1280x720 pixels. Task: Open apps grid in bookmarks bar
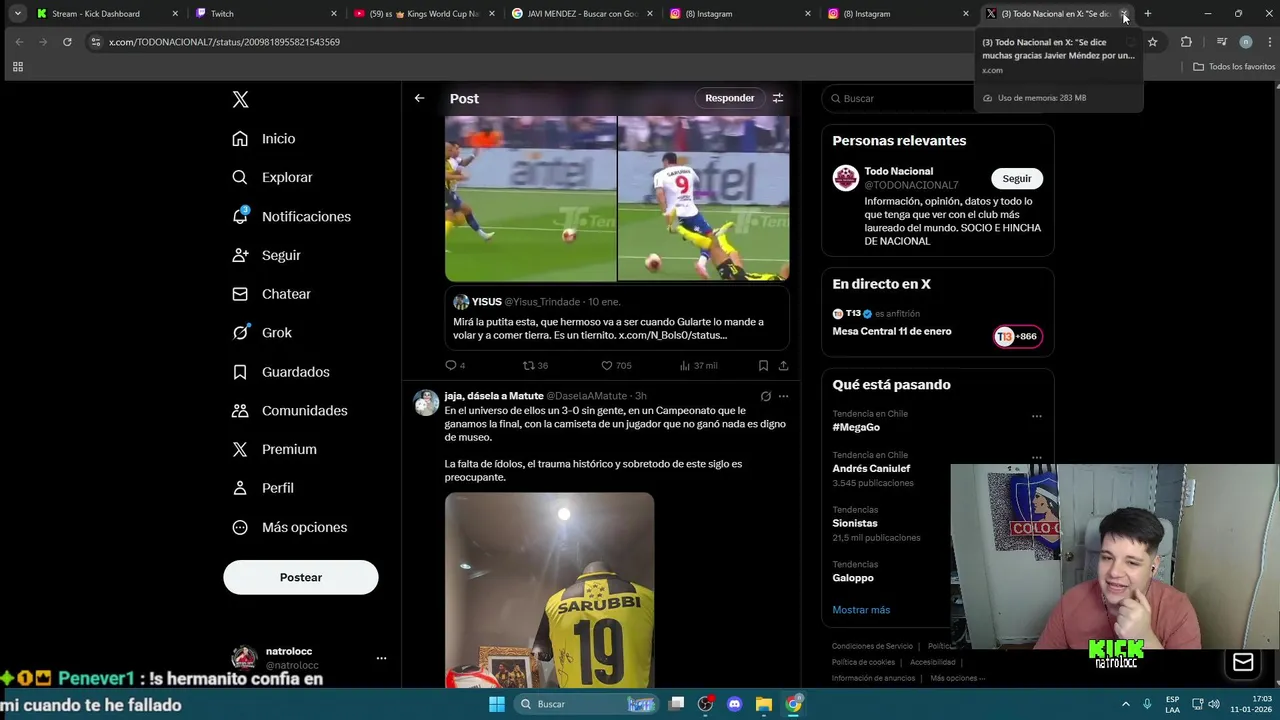click(17, 67)
